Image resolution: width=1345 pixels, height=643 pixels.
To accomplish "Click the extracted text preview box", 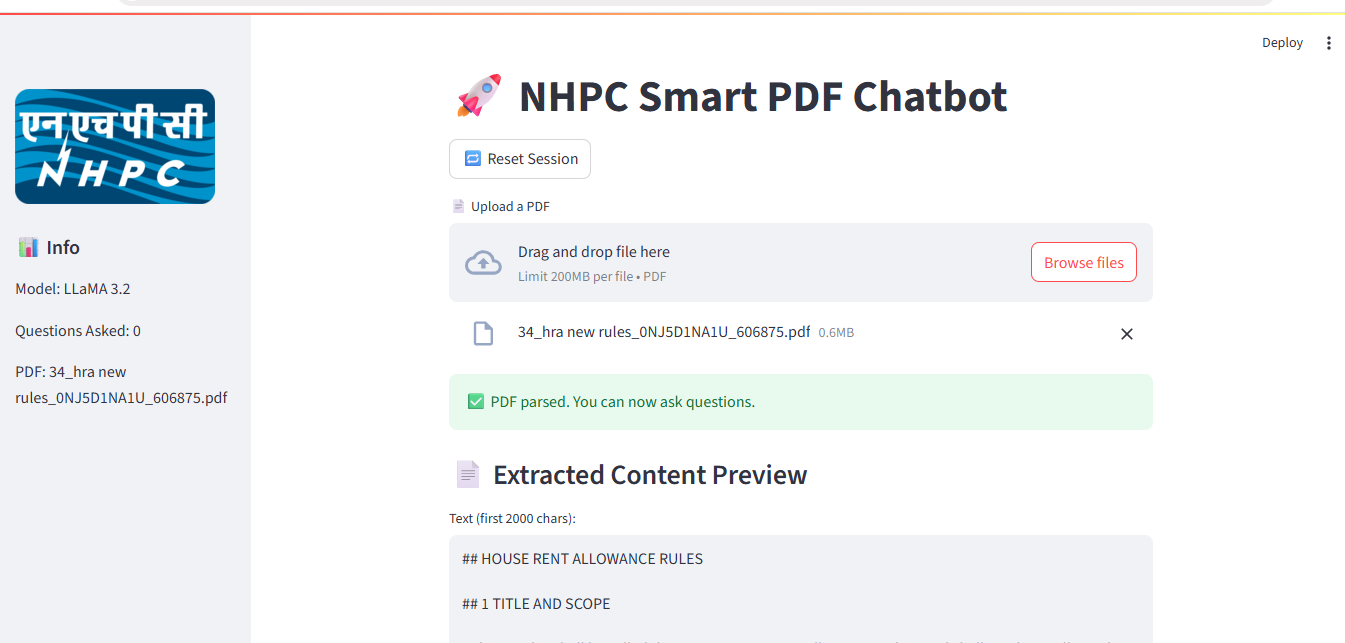I will pos(801,589).
